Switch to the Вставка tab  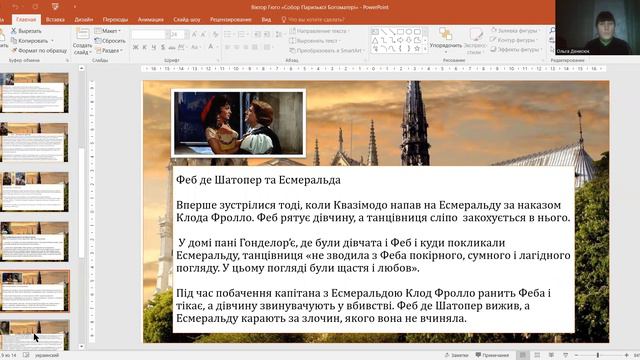point(55,20)
